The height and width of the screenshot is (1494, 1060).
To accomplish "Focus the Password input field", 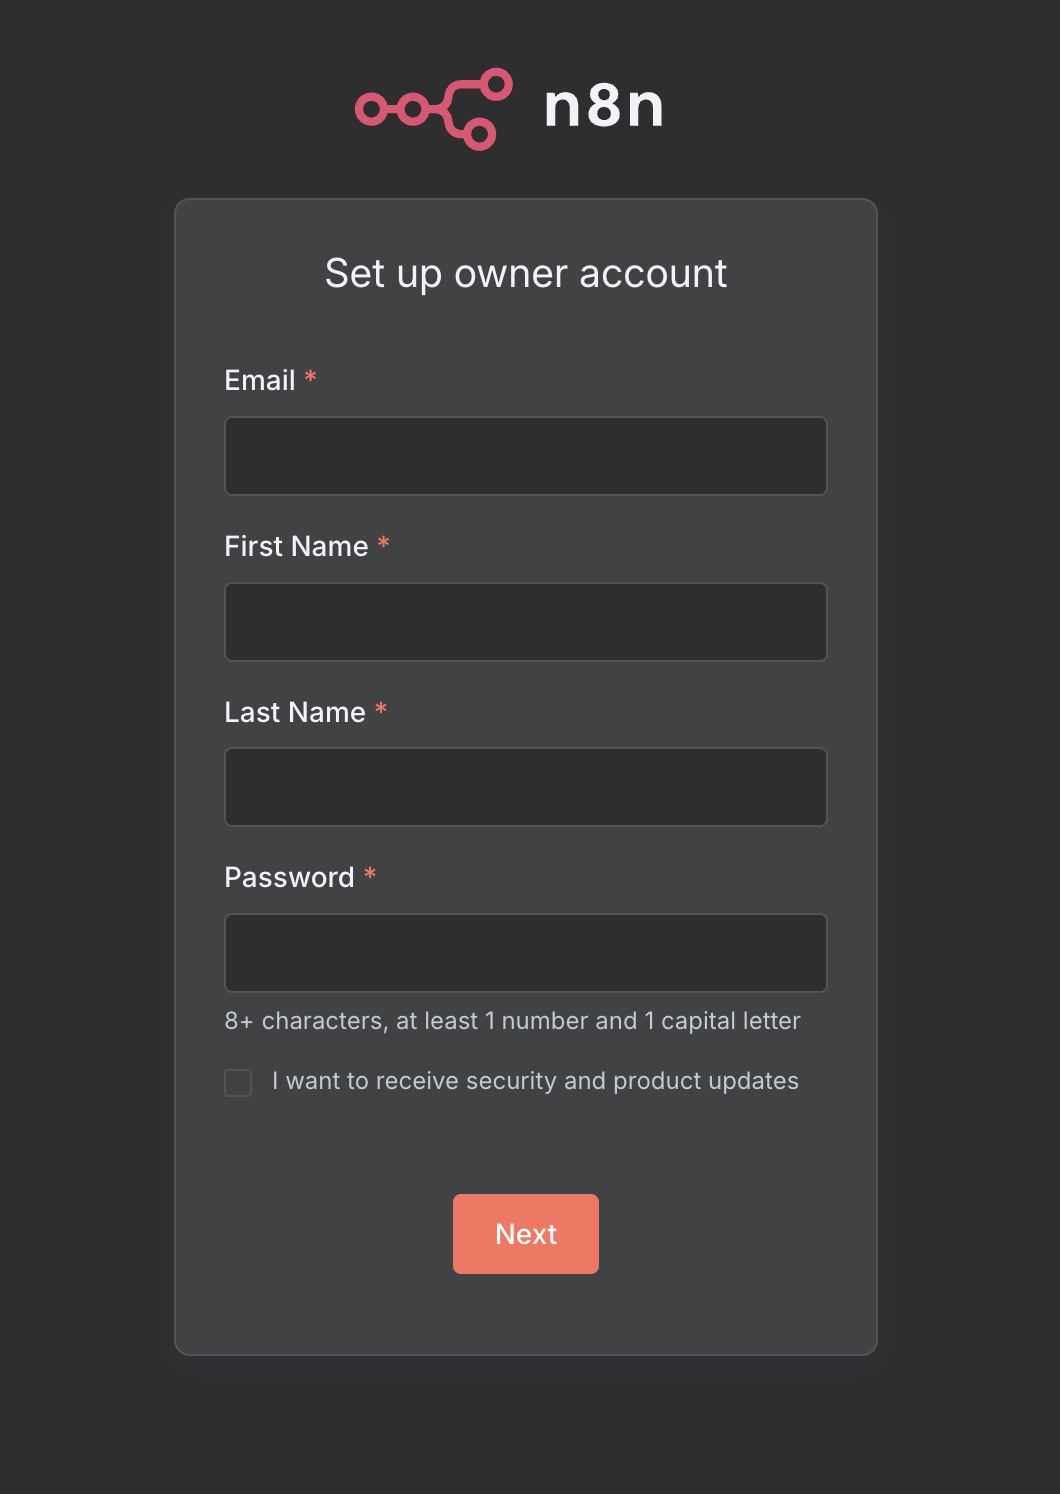I will (526, 953).
